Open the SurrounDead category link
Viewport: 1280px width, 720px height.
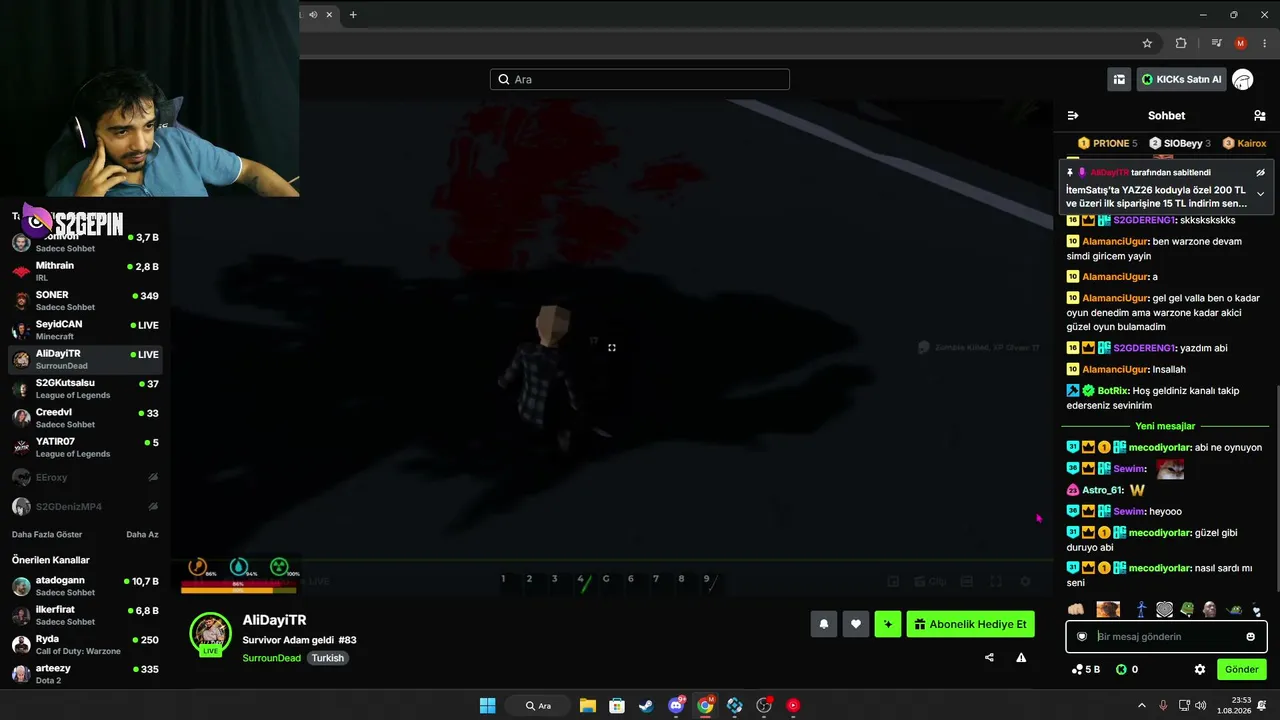[x=271, y=658]
